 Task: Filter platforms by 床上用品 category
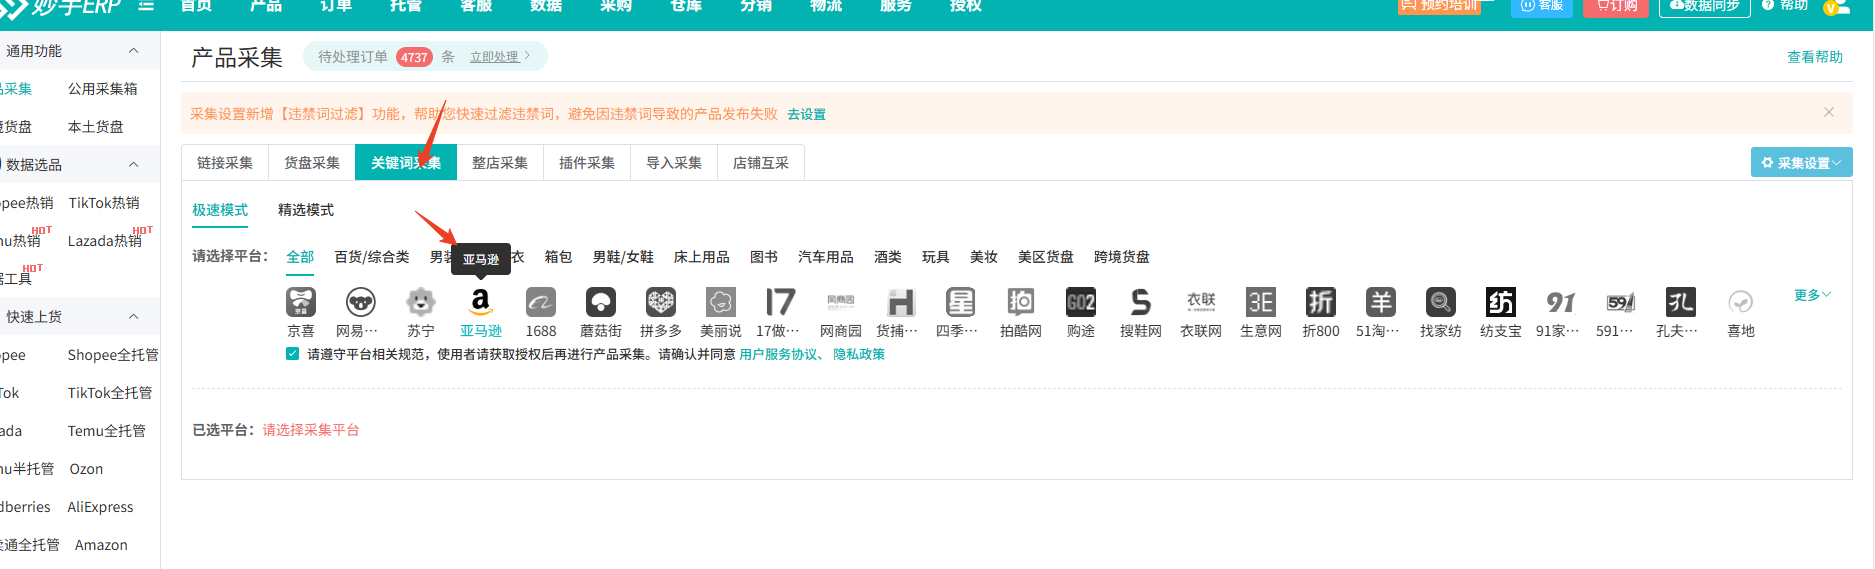click(702, 257)
